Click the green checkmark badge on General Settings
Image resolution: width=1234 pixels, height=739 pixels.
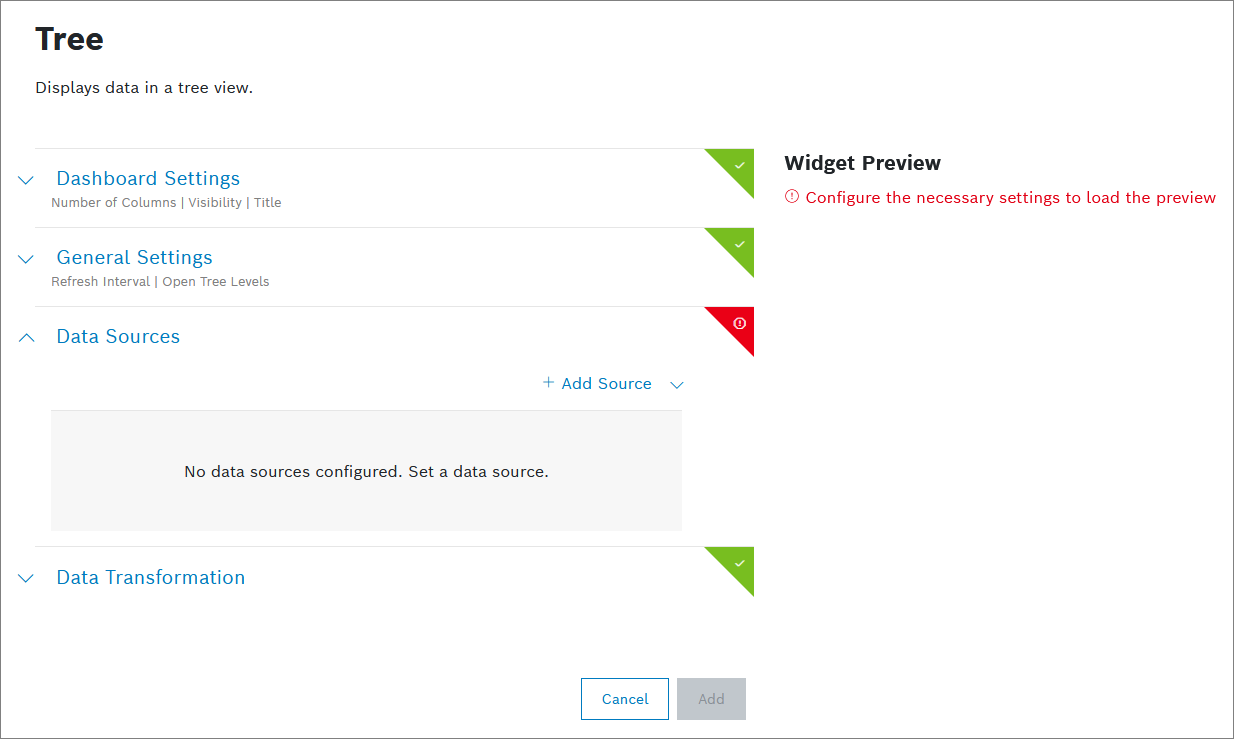[739, 243]
